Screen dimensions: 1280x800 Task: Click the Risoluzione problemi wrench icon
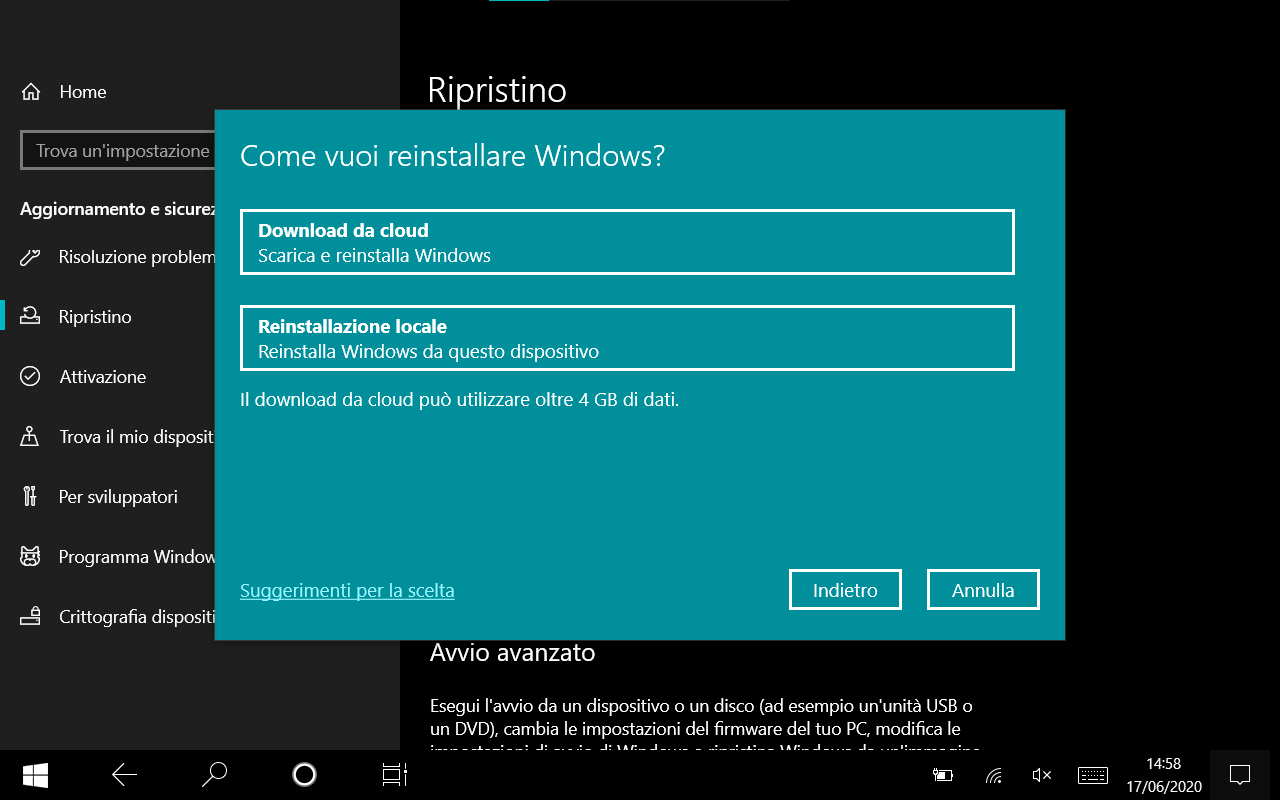click(x=30, y=257)
